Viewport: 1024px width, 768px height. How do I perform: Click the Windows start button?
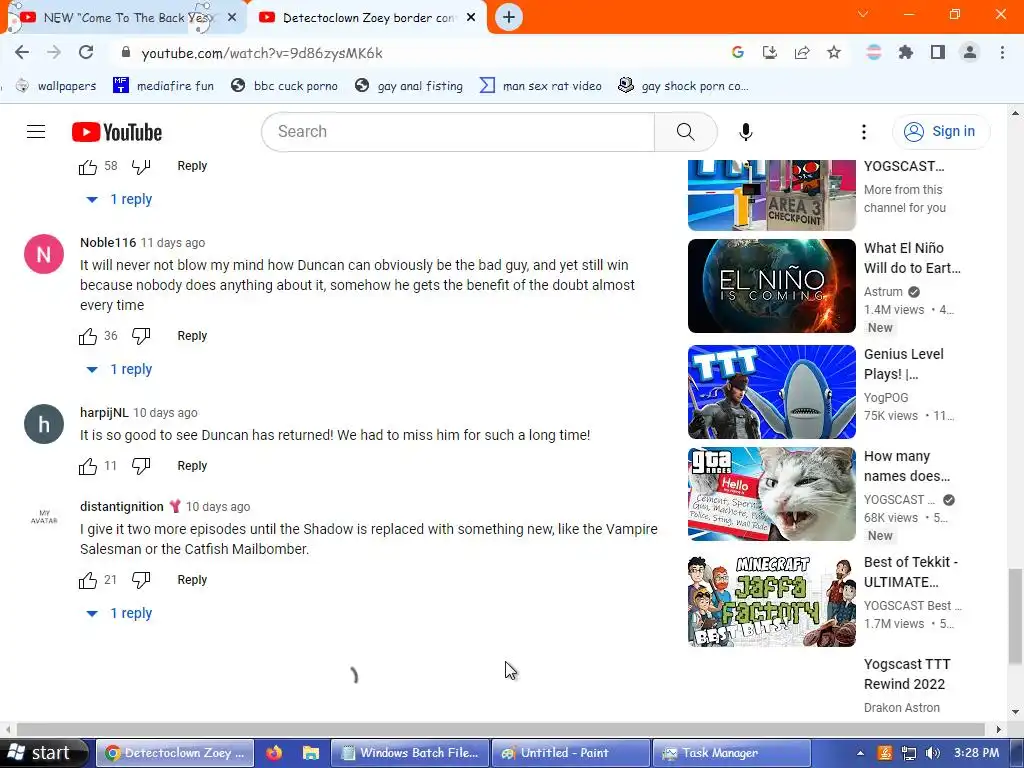42,753
